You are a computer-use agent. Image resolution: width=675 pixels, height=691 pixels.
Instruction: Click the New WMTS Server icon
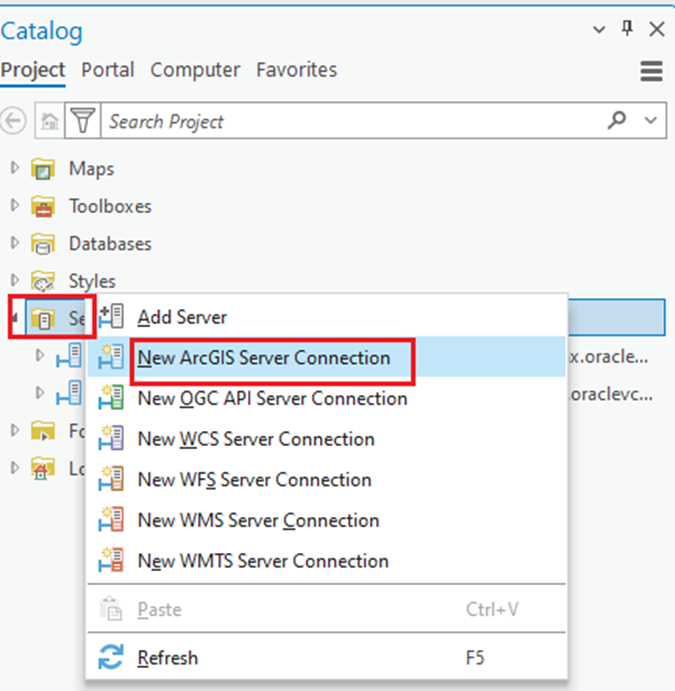coord(111,560)
